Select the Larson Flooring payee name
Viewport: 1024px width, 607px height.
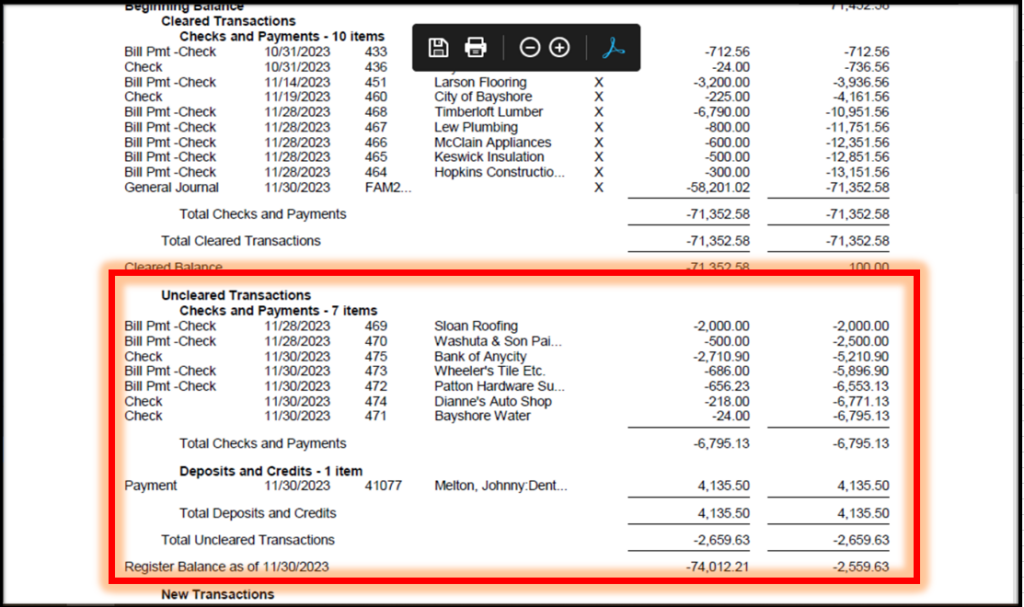[480, 82]
